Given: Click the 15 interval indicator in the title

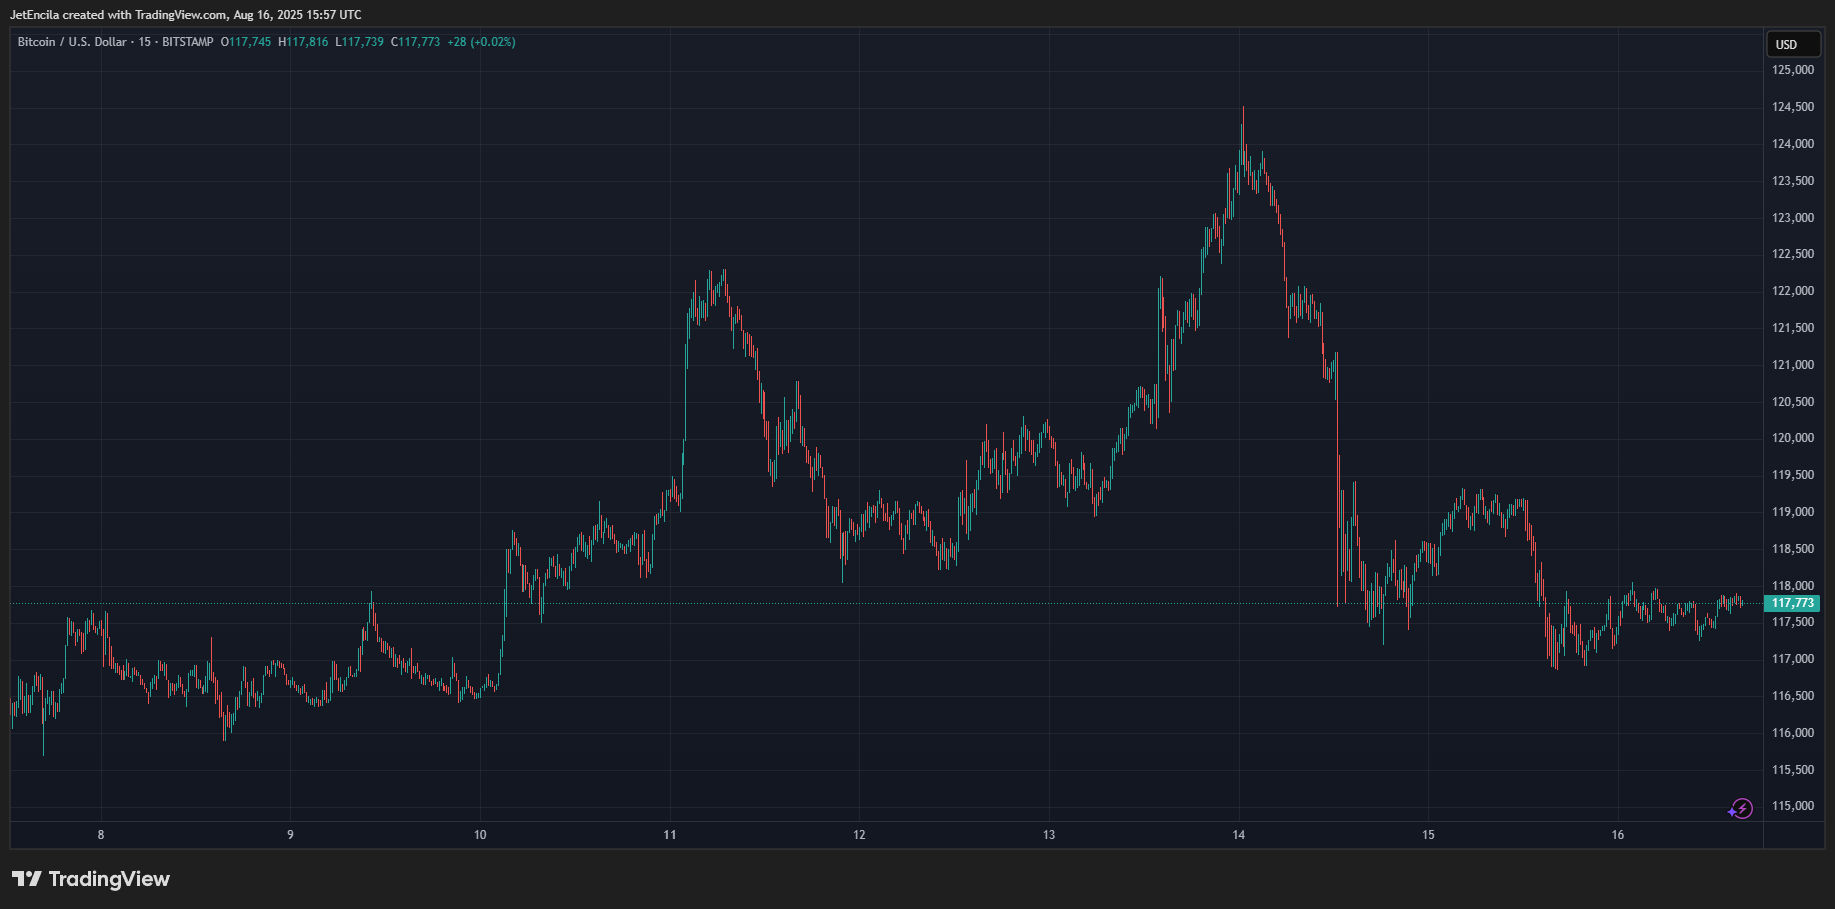Looking at the screenshot, I should [145, 42].
